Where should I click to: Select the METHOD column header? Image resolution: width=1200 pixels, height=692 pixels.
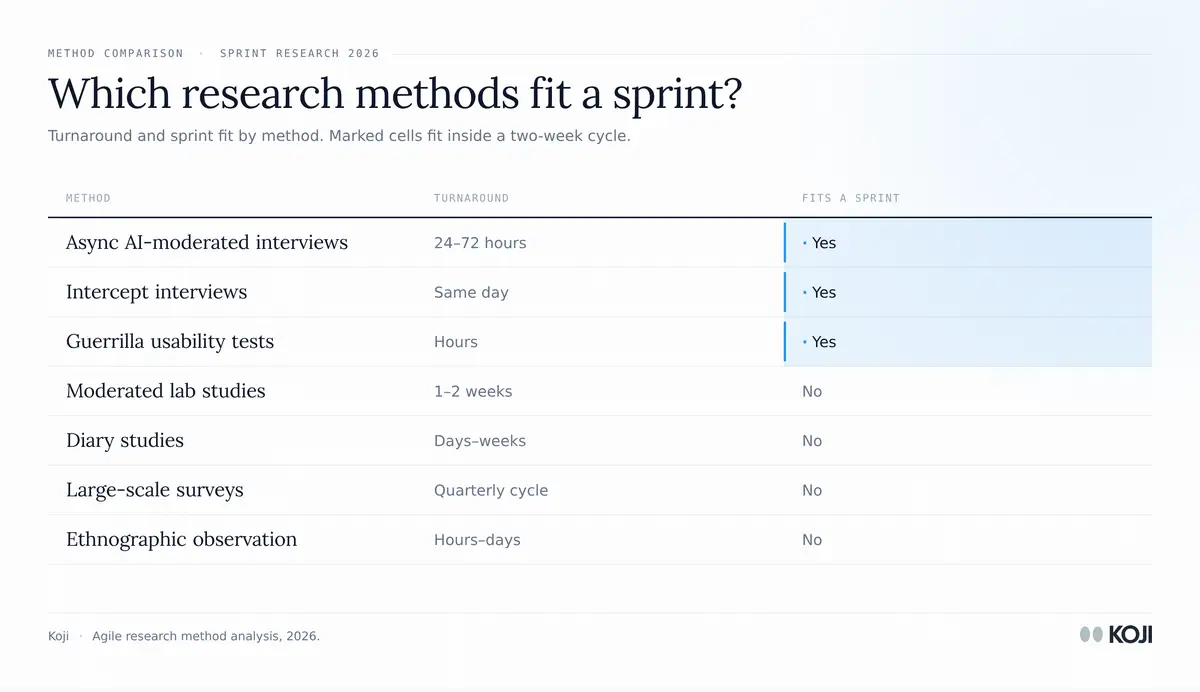pyautogui.click(x=88, y=198)
